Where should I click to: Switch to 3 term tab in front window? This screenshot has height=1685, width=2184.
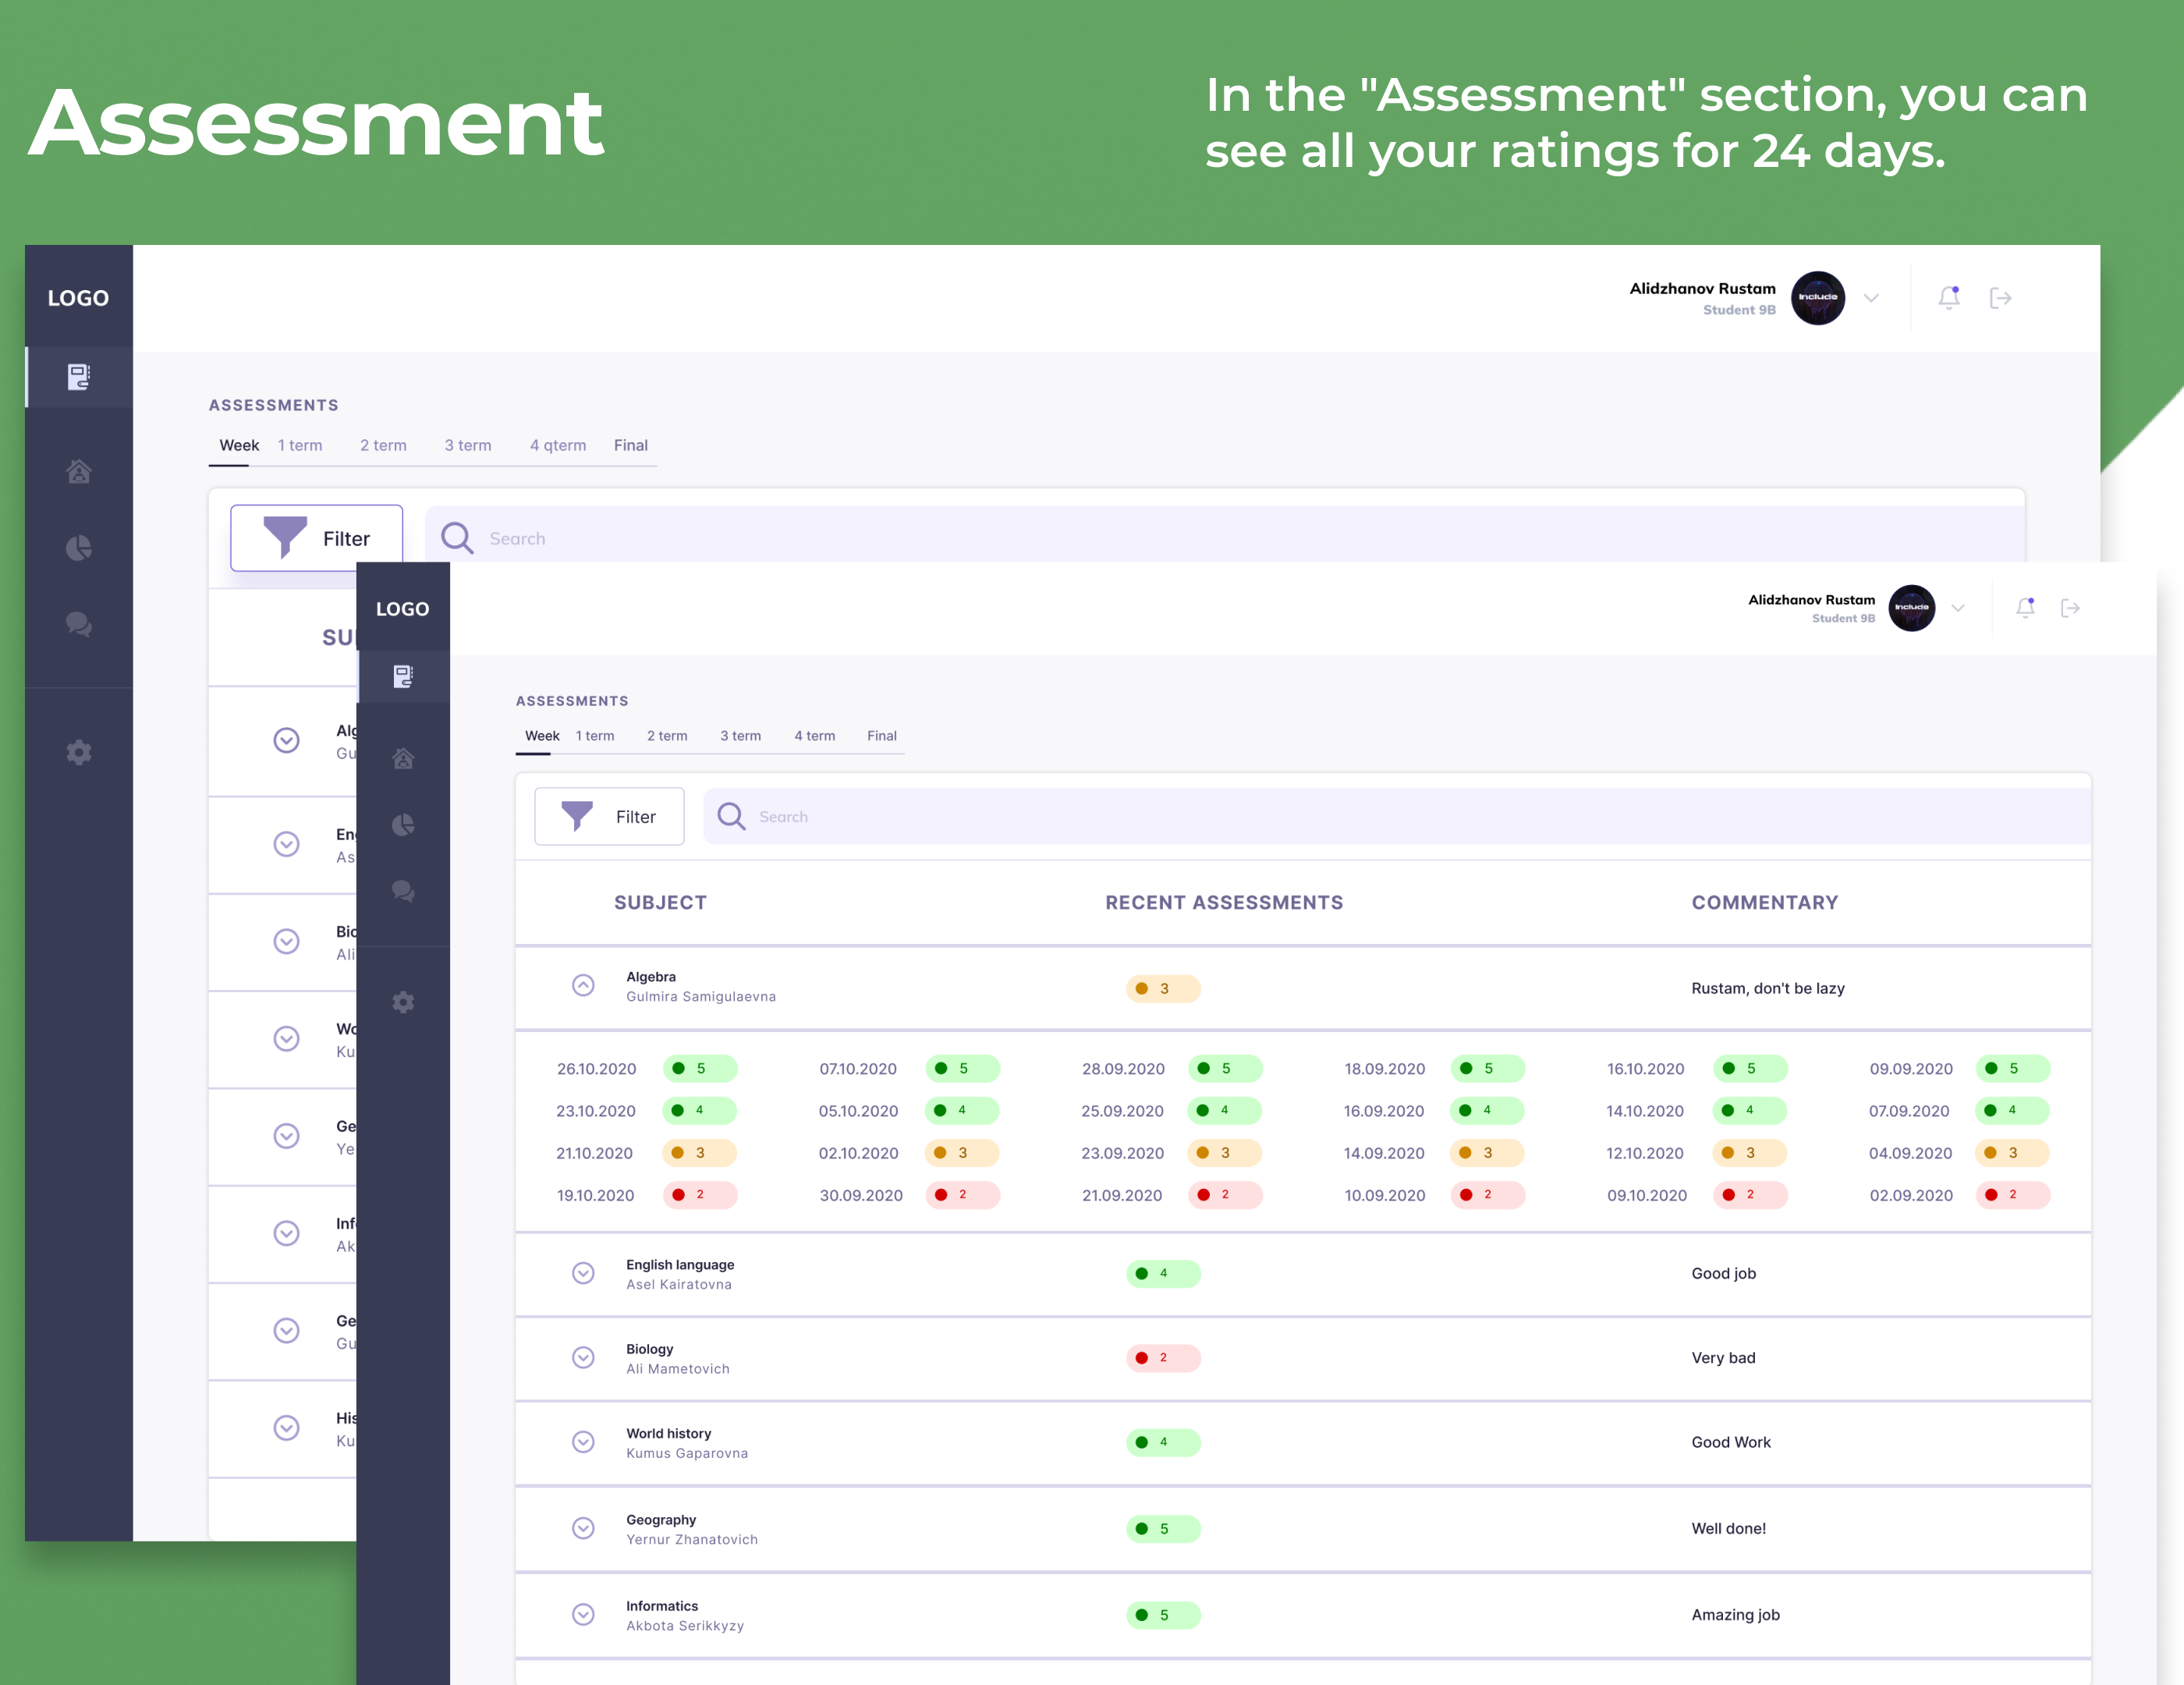point(740,735)
